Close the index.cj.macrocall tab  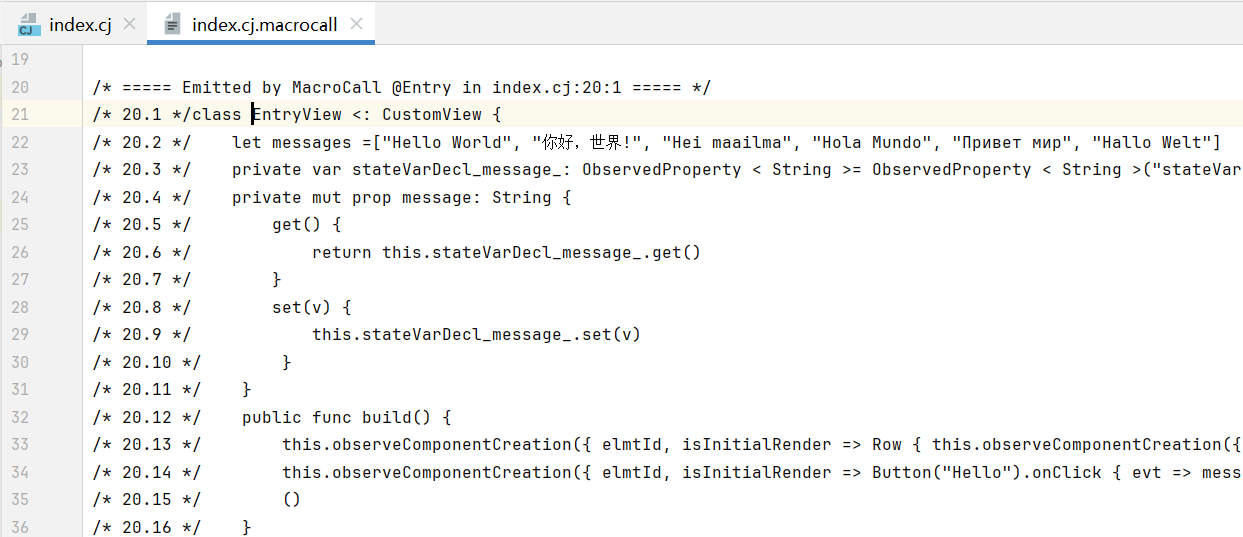(356, 24)
